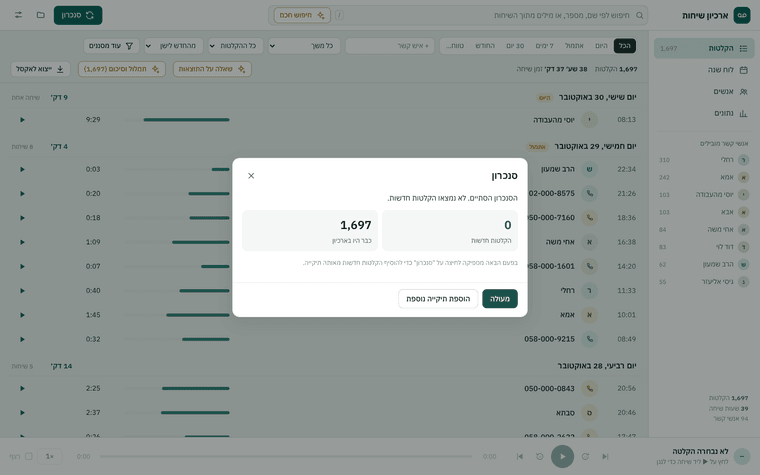
Task: Play the 1:09 אחי משה recording
Action: pos(22,242)
